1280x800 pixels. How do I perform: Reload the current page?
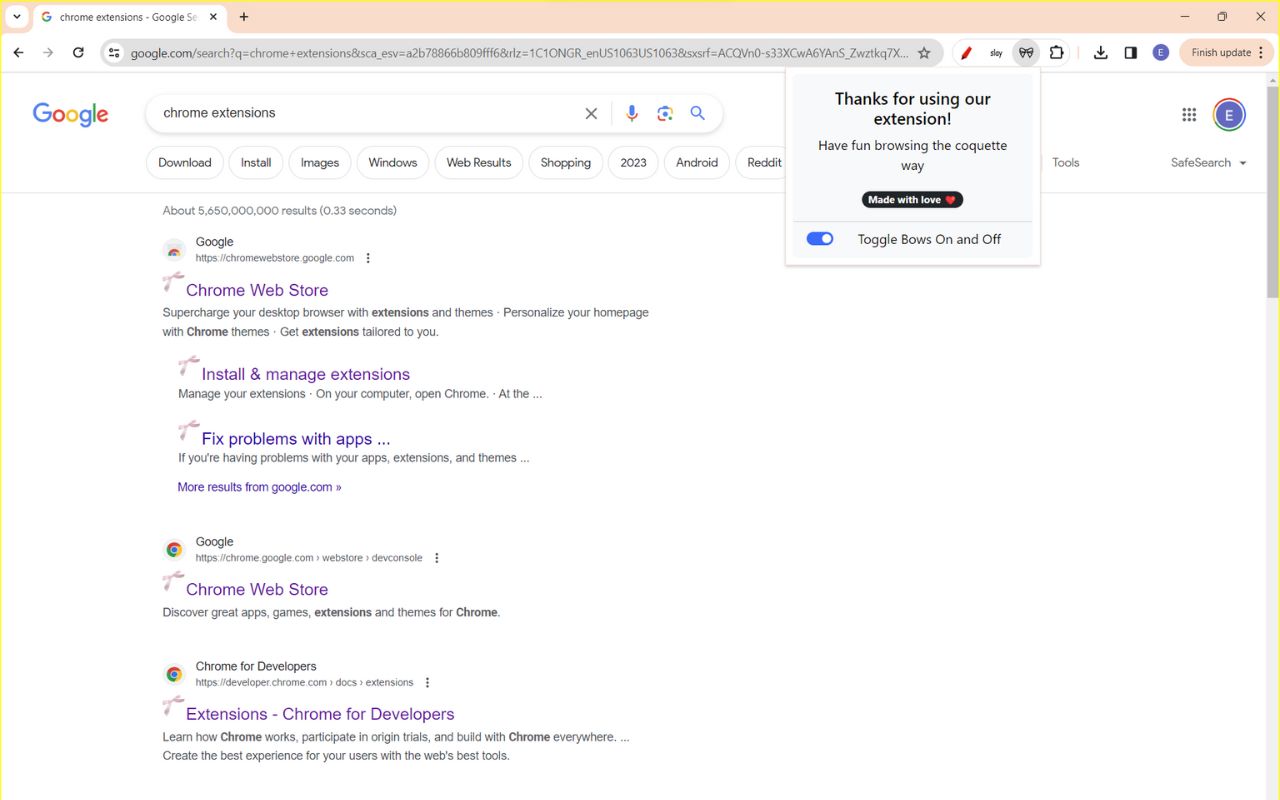78,53
